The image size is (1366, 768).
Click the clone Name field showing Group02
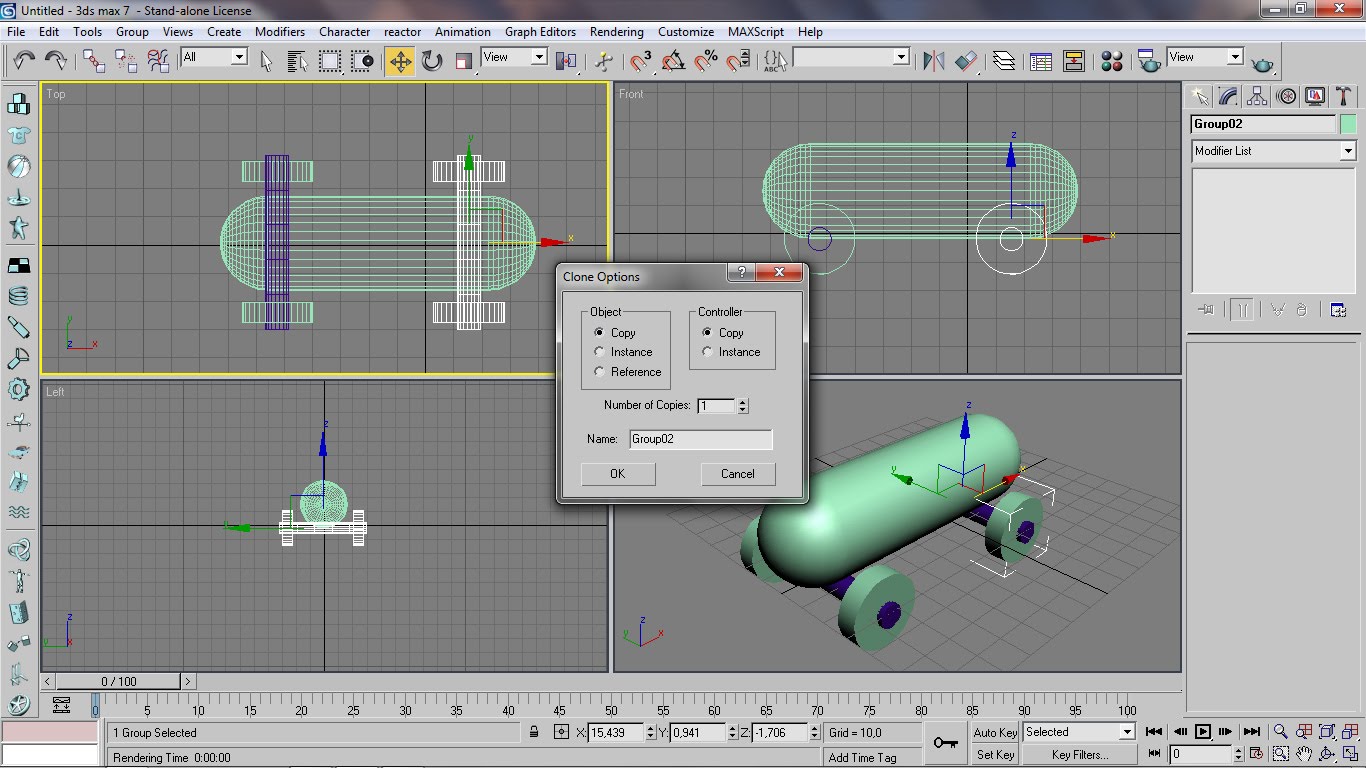[700, 439]
